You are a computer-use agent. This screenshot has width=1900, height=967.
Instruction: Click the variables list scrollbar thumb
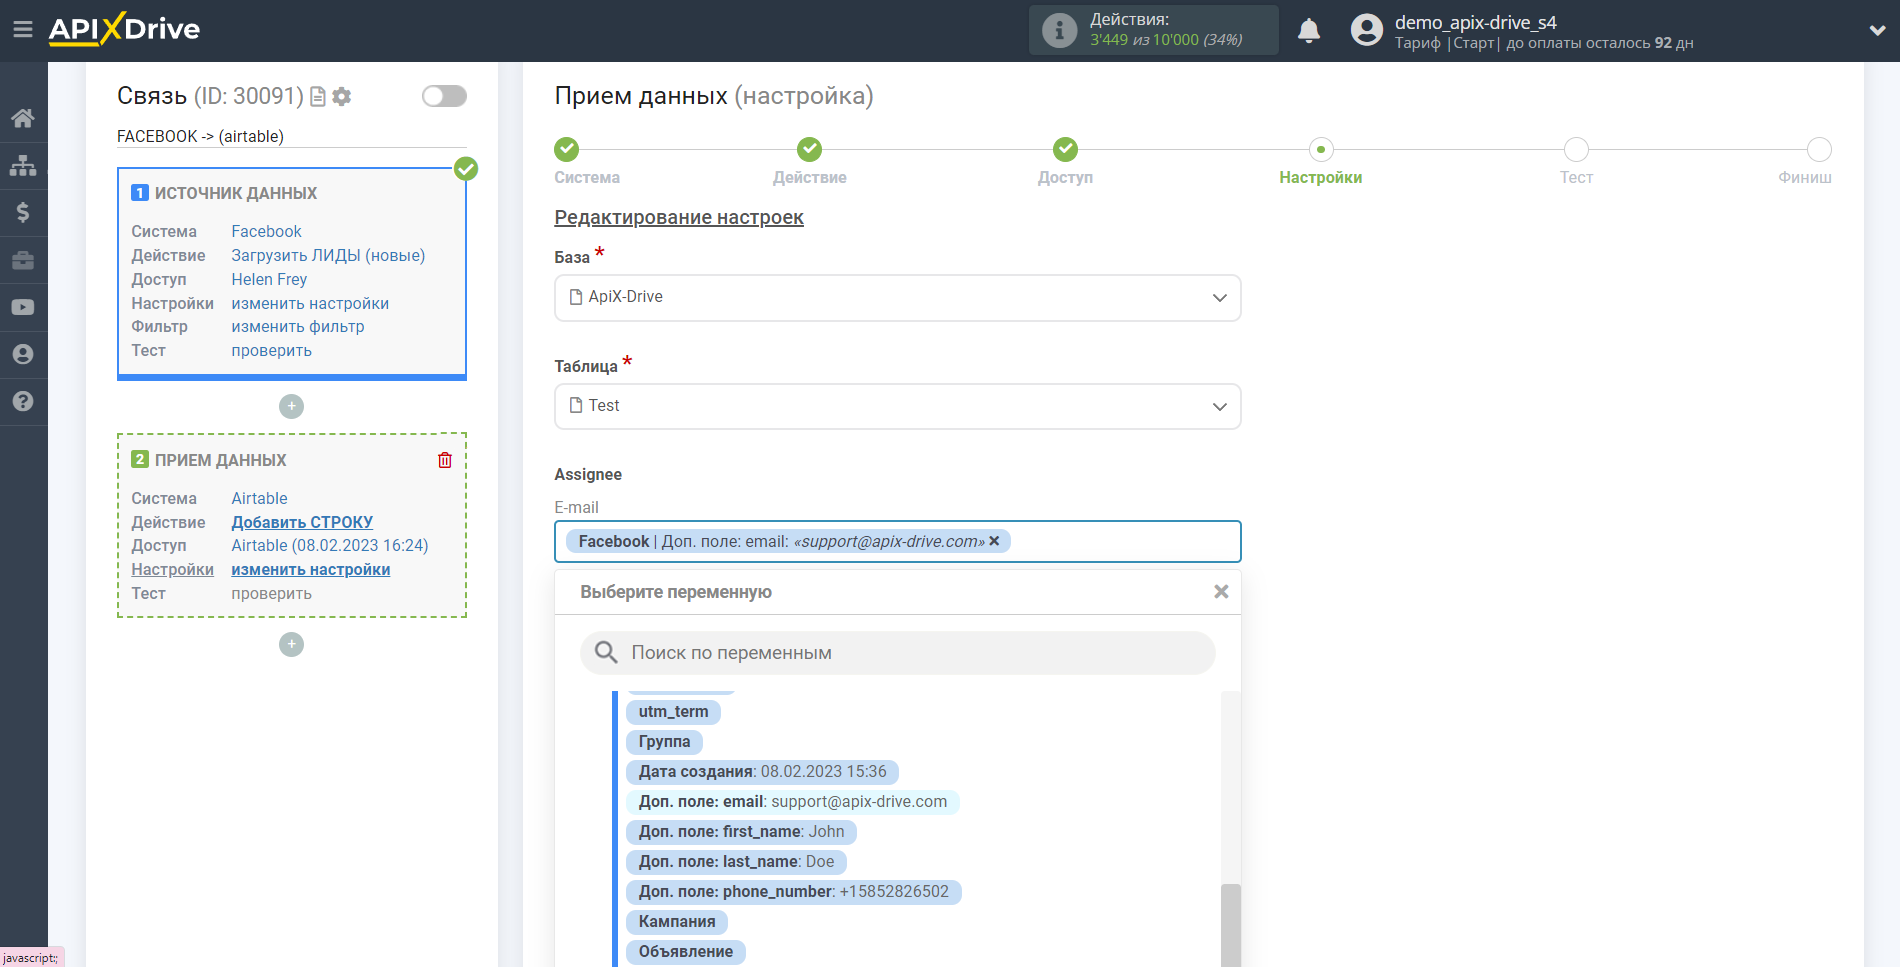[x=1231, y=925]
